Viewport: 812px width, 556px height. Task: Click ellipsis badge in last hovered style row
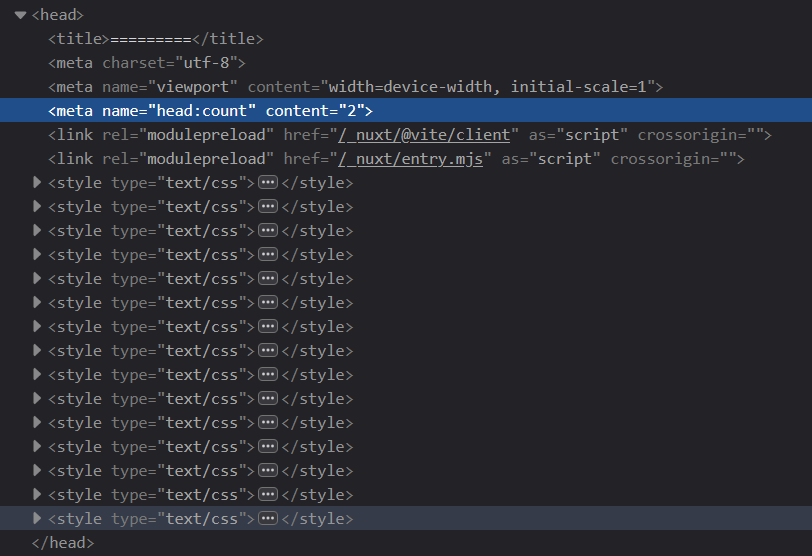[268, 519]
